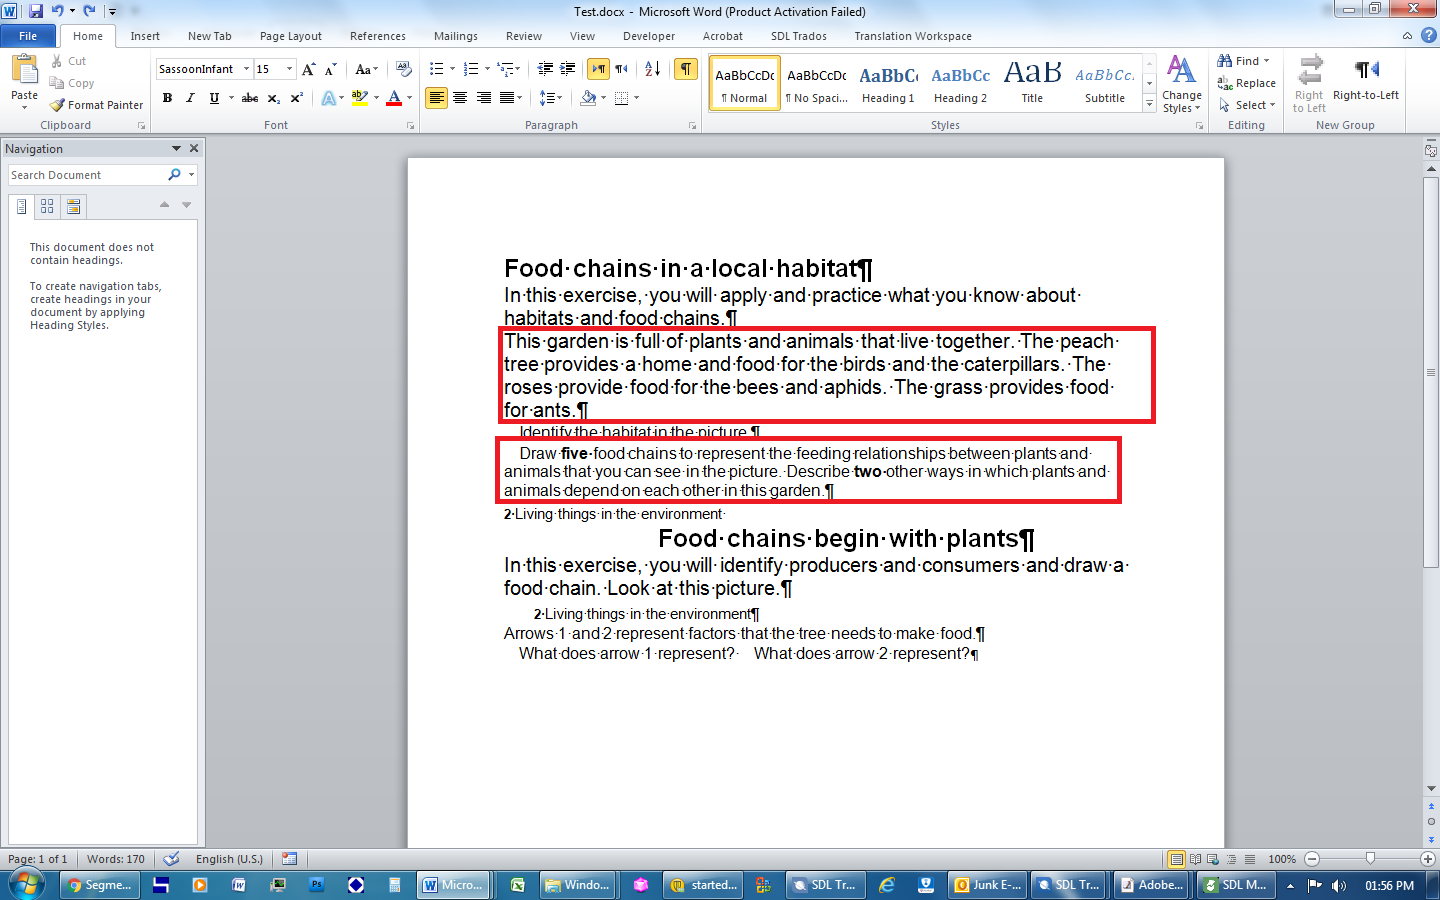The width and height of the screenshot is (1440, 900).
Task: Browse pages thumbnails in Navigation pane
Action: point(47,206)
